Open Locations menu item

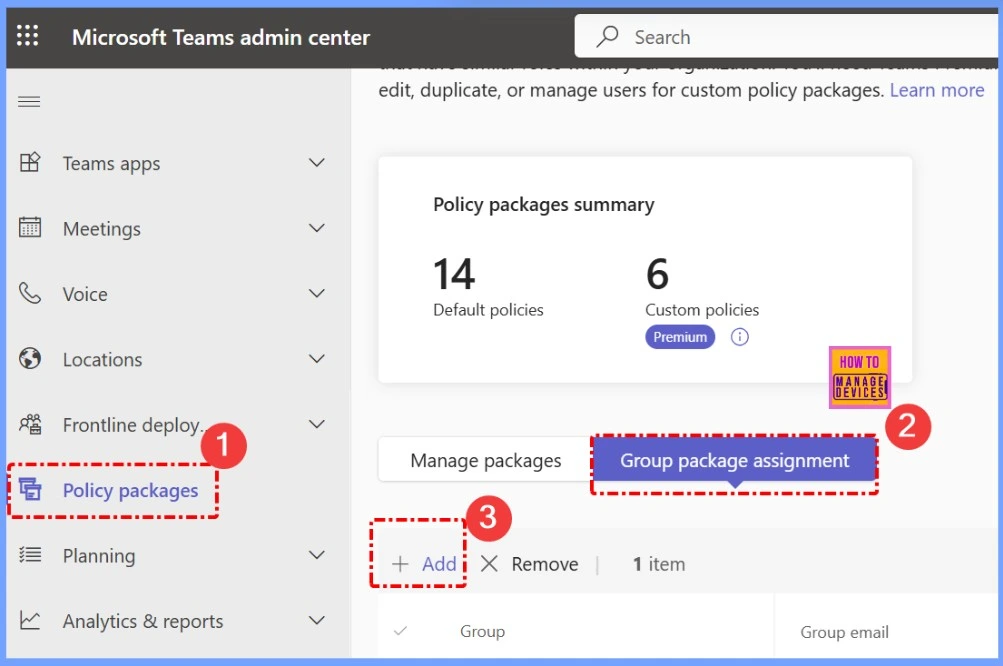(102, 360)
